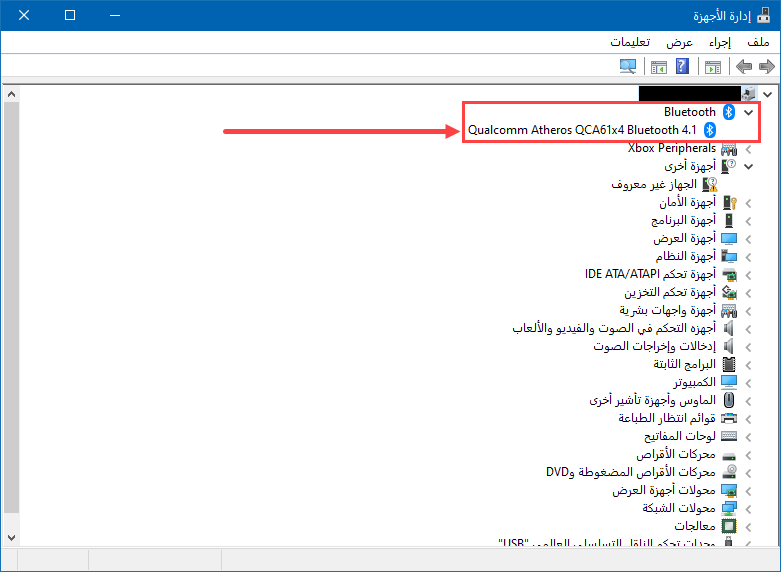Viewport: 781px width, 572px height.
Task: Click the أجهزة البرنامج device icon
Action: [x=729, y=221]
